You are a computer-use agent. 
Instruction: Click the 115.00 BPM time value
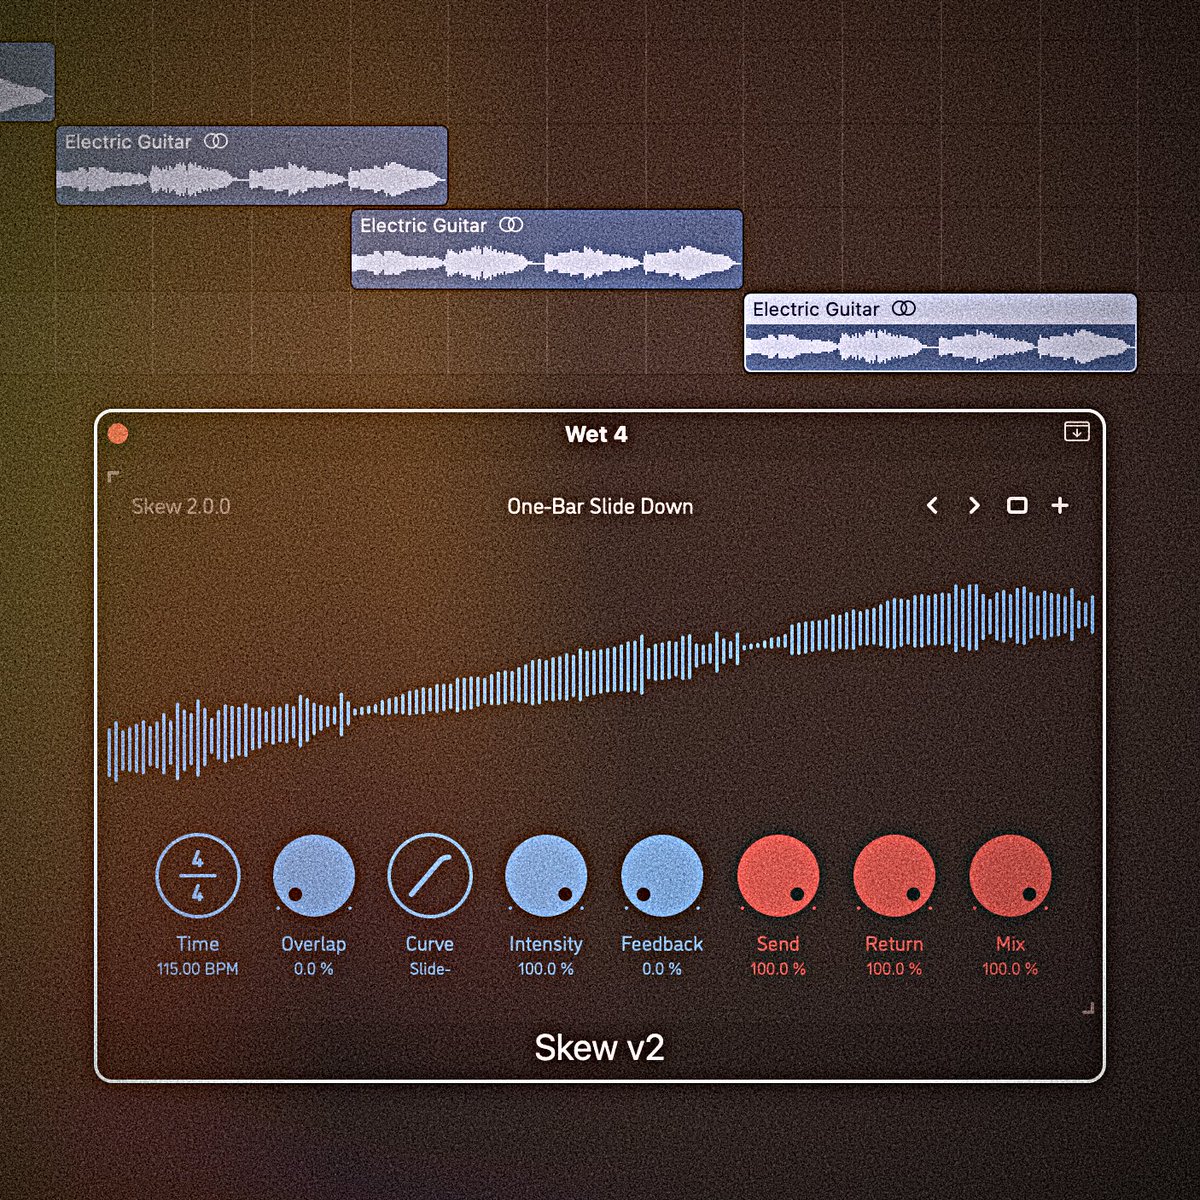198,969
